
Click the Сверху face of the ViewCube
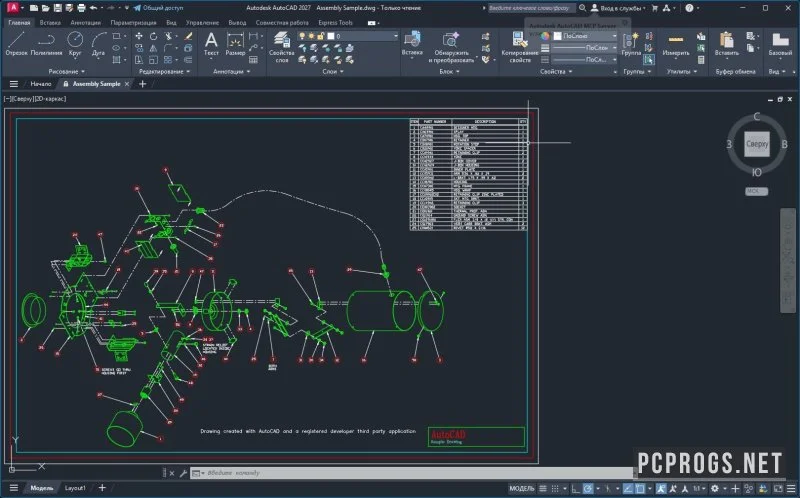(757, 144)
